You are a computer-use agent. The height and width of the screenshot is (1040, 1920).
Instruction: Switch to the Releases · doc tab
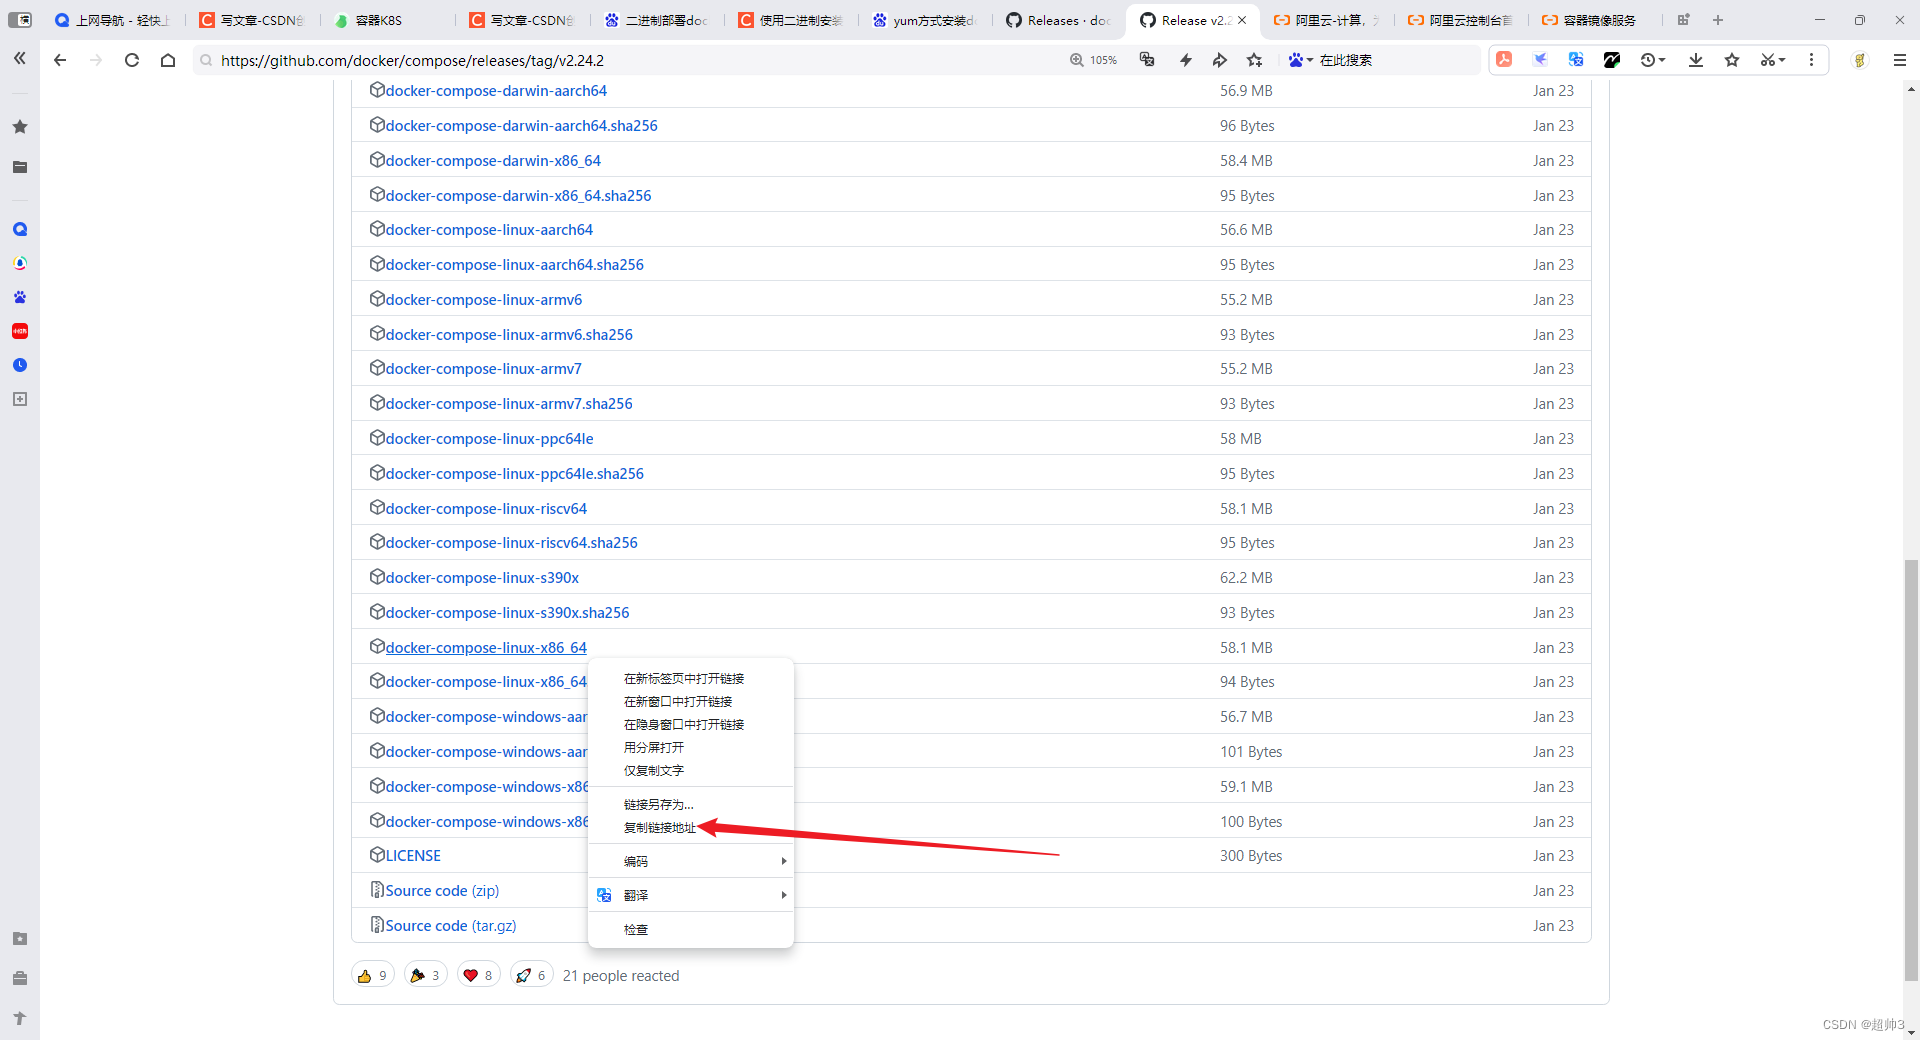1058,20
